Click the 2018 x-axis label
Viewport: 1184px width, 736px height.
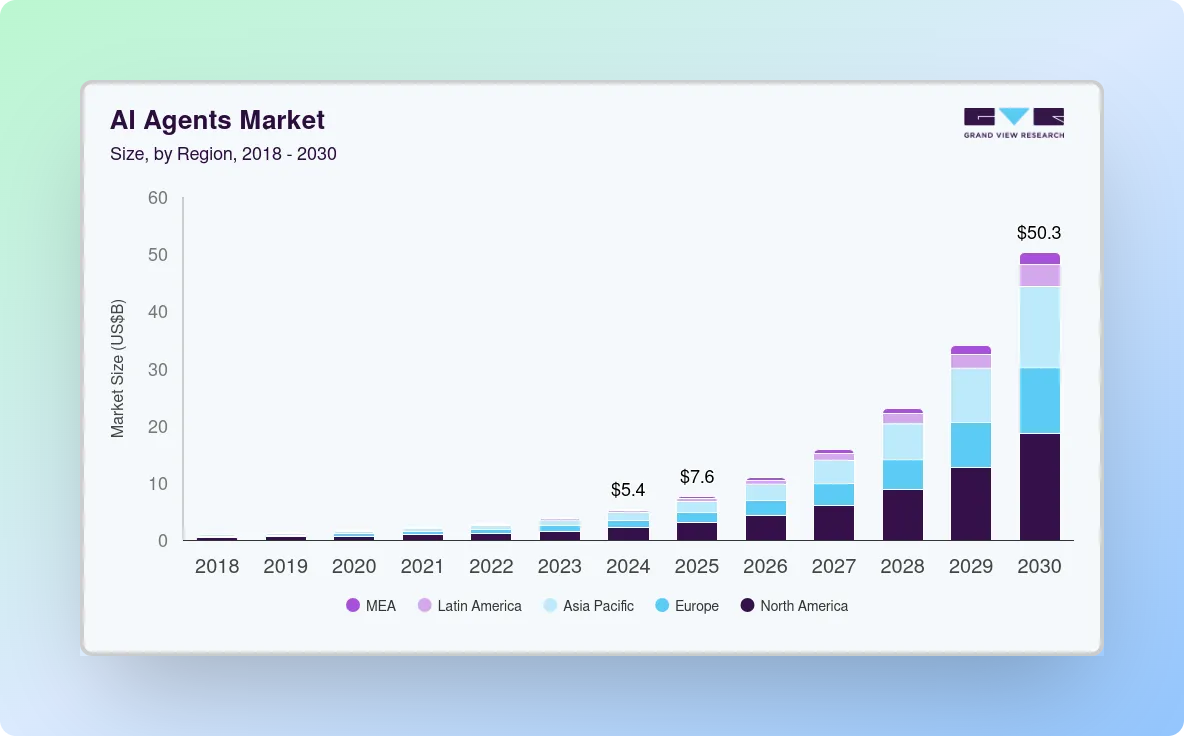(217, 566)
